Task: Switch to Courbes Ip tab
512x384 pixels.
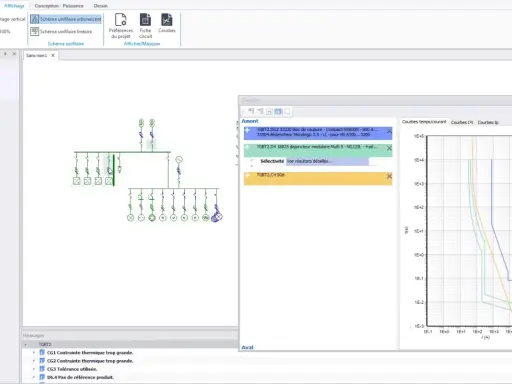Action: [488, 122]
